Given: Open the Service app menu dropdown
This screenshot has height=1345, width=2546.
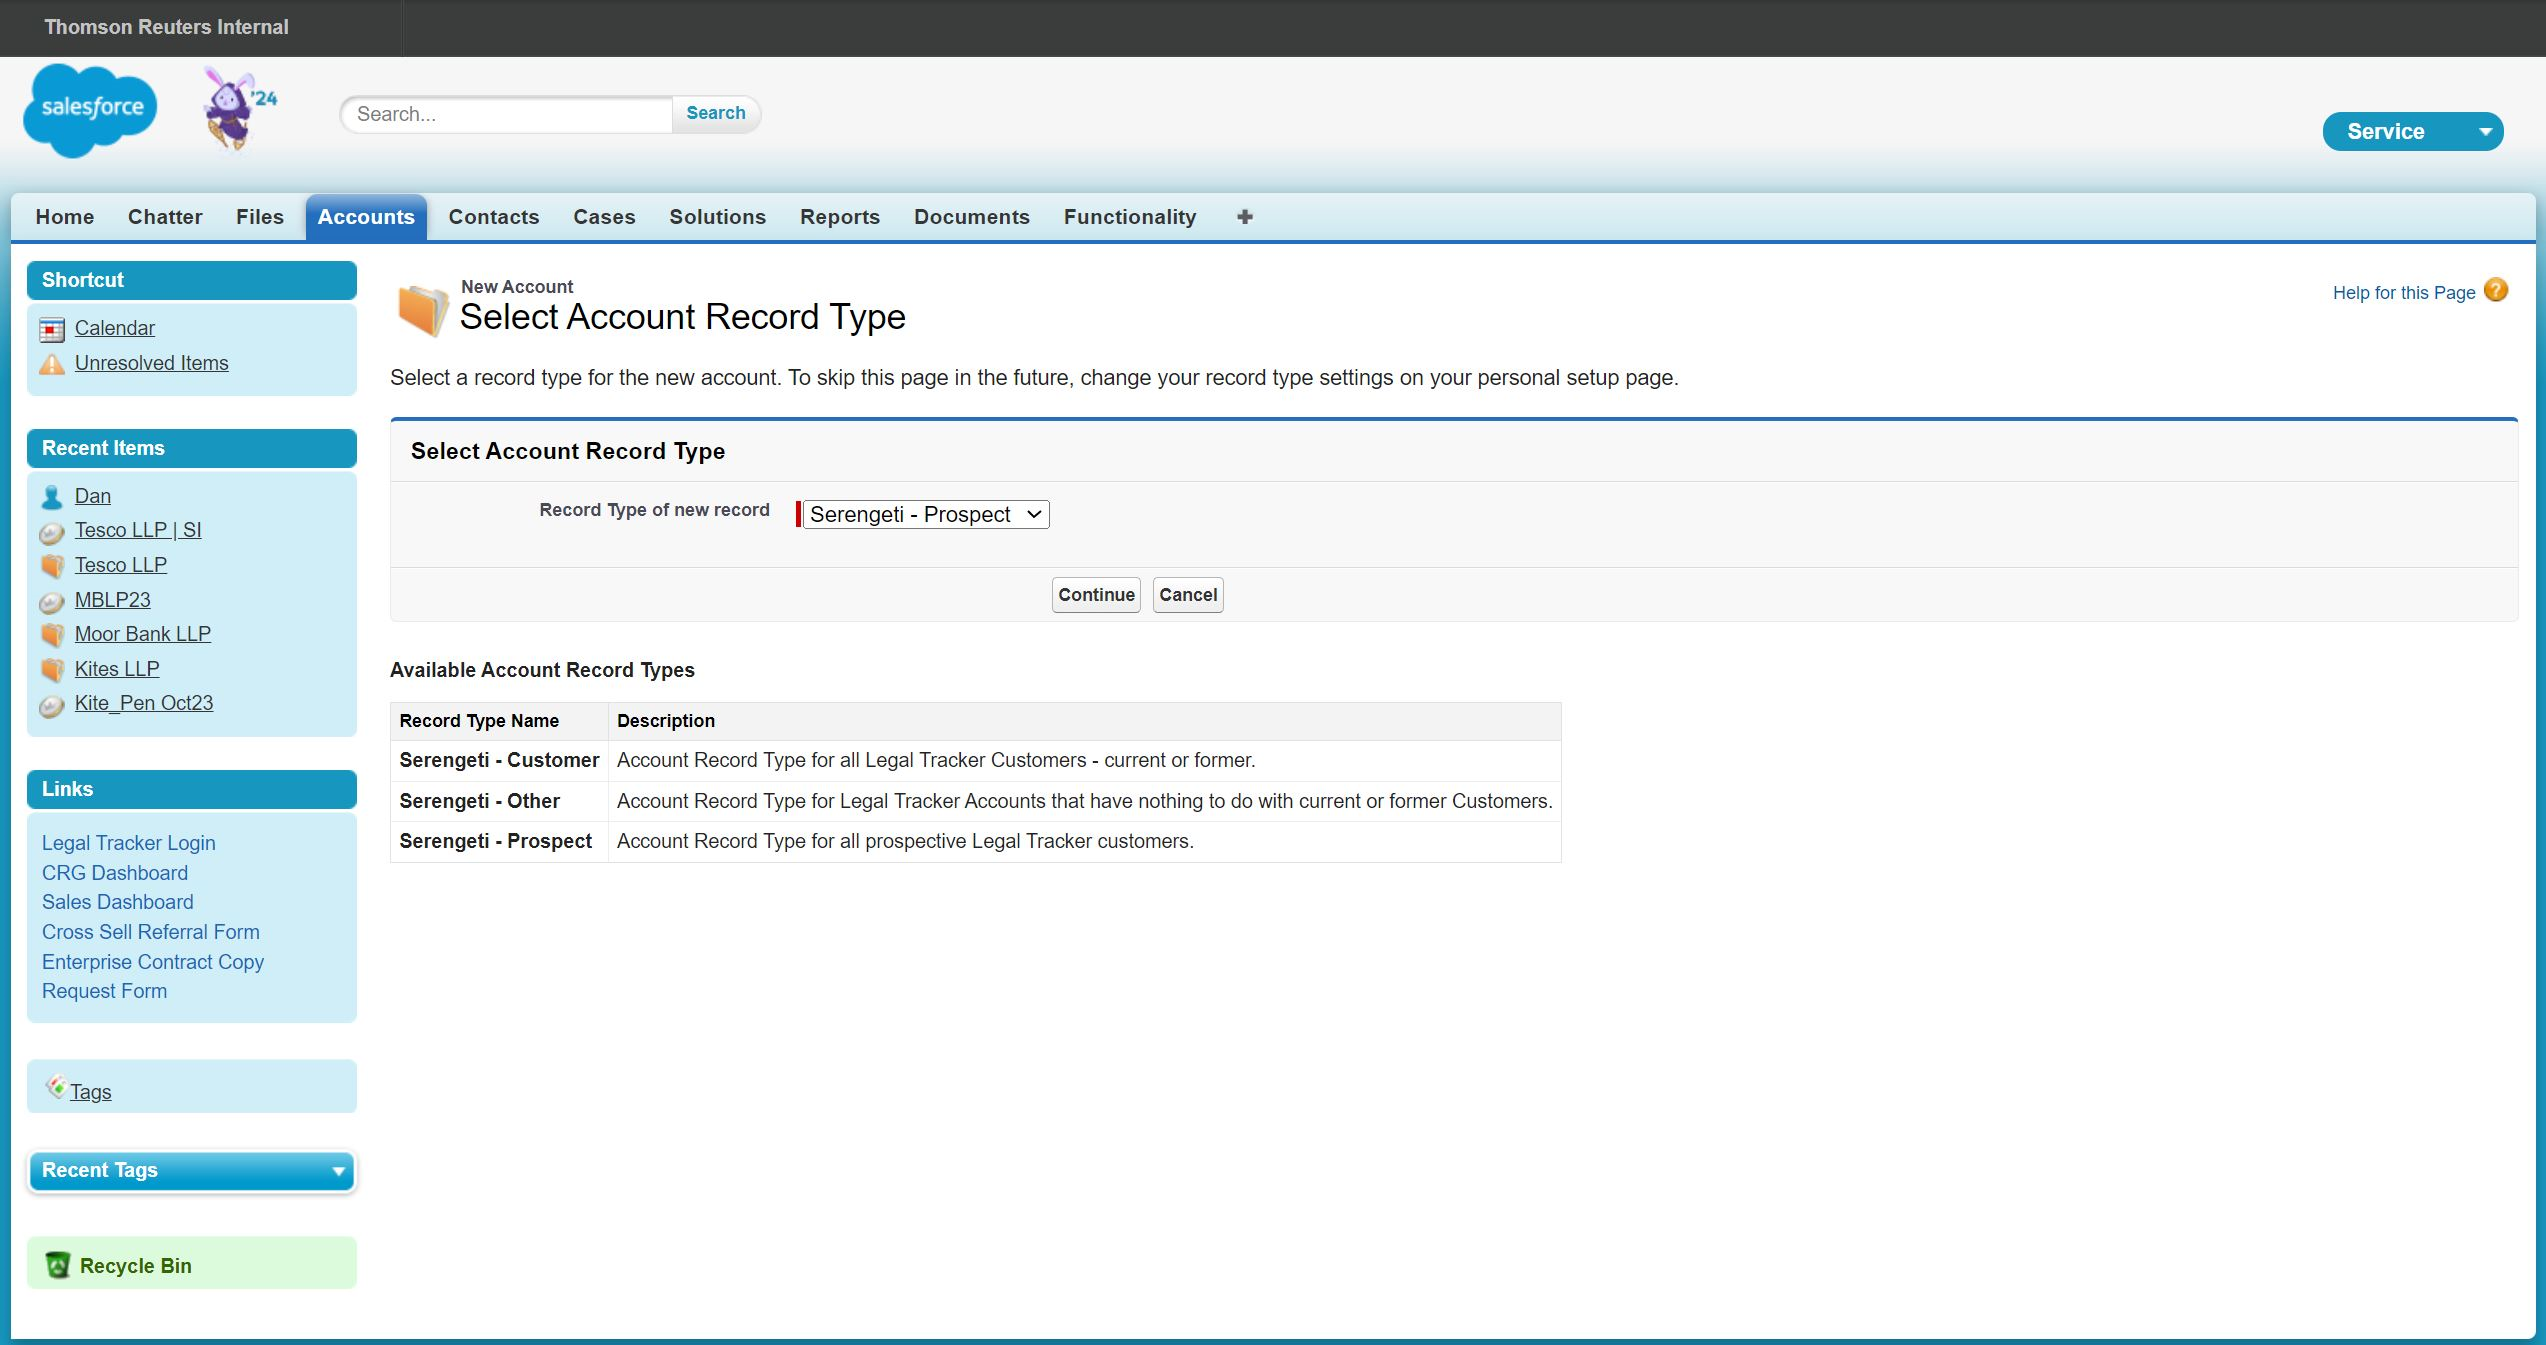Looking at the screenshot, I should pos(2412,132).
